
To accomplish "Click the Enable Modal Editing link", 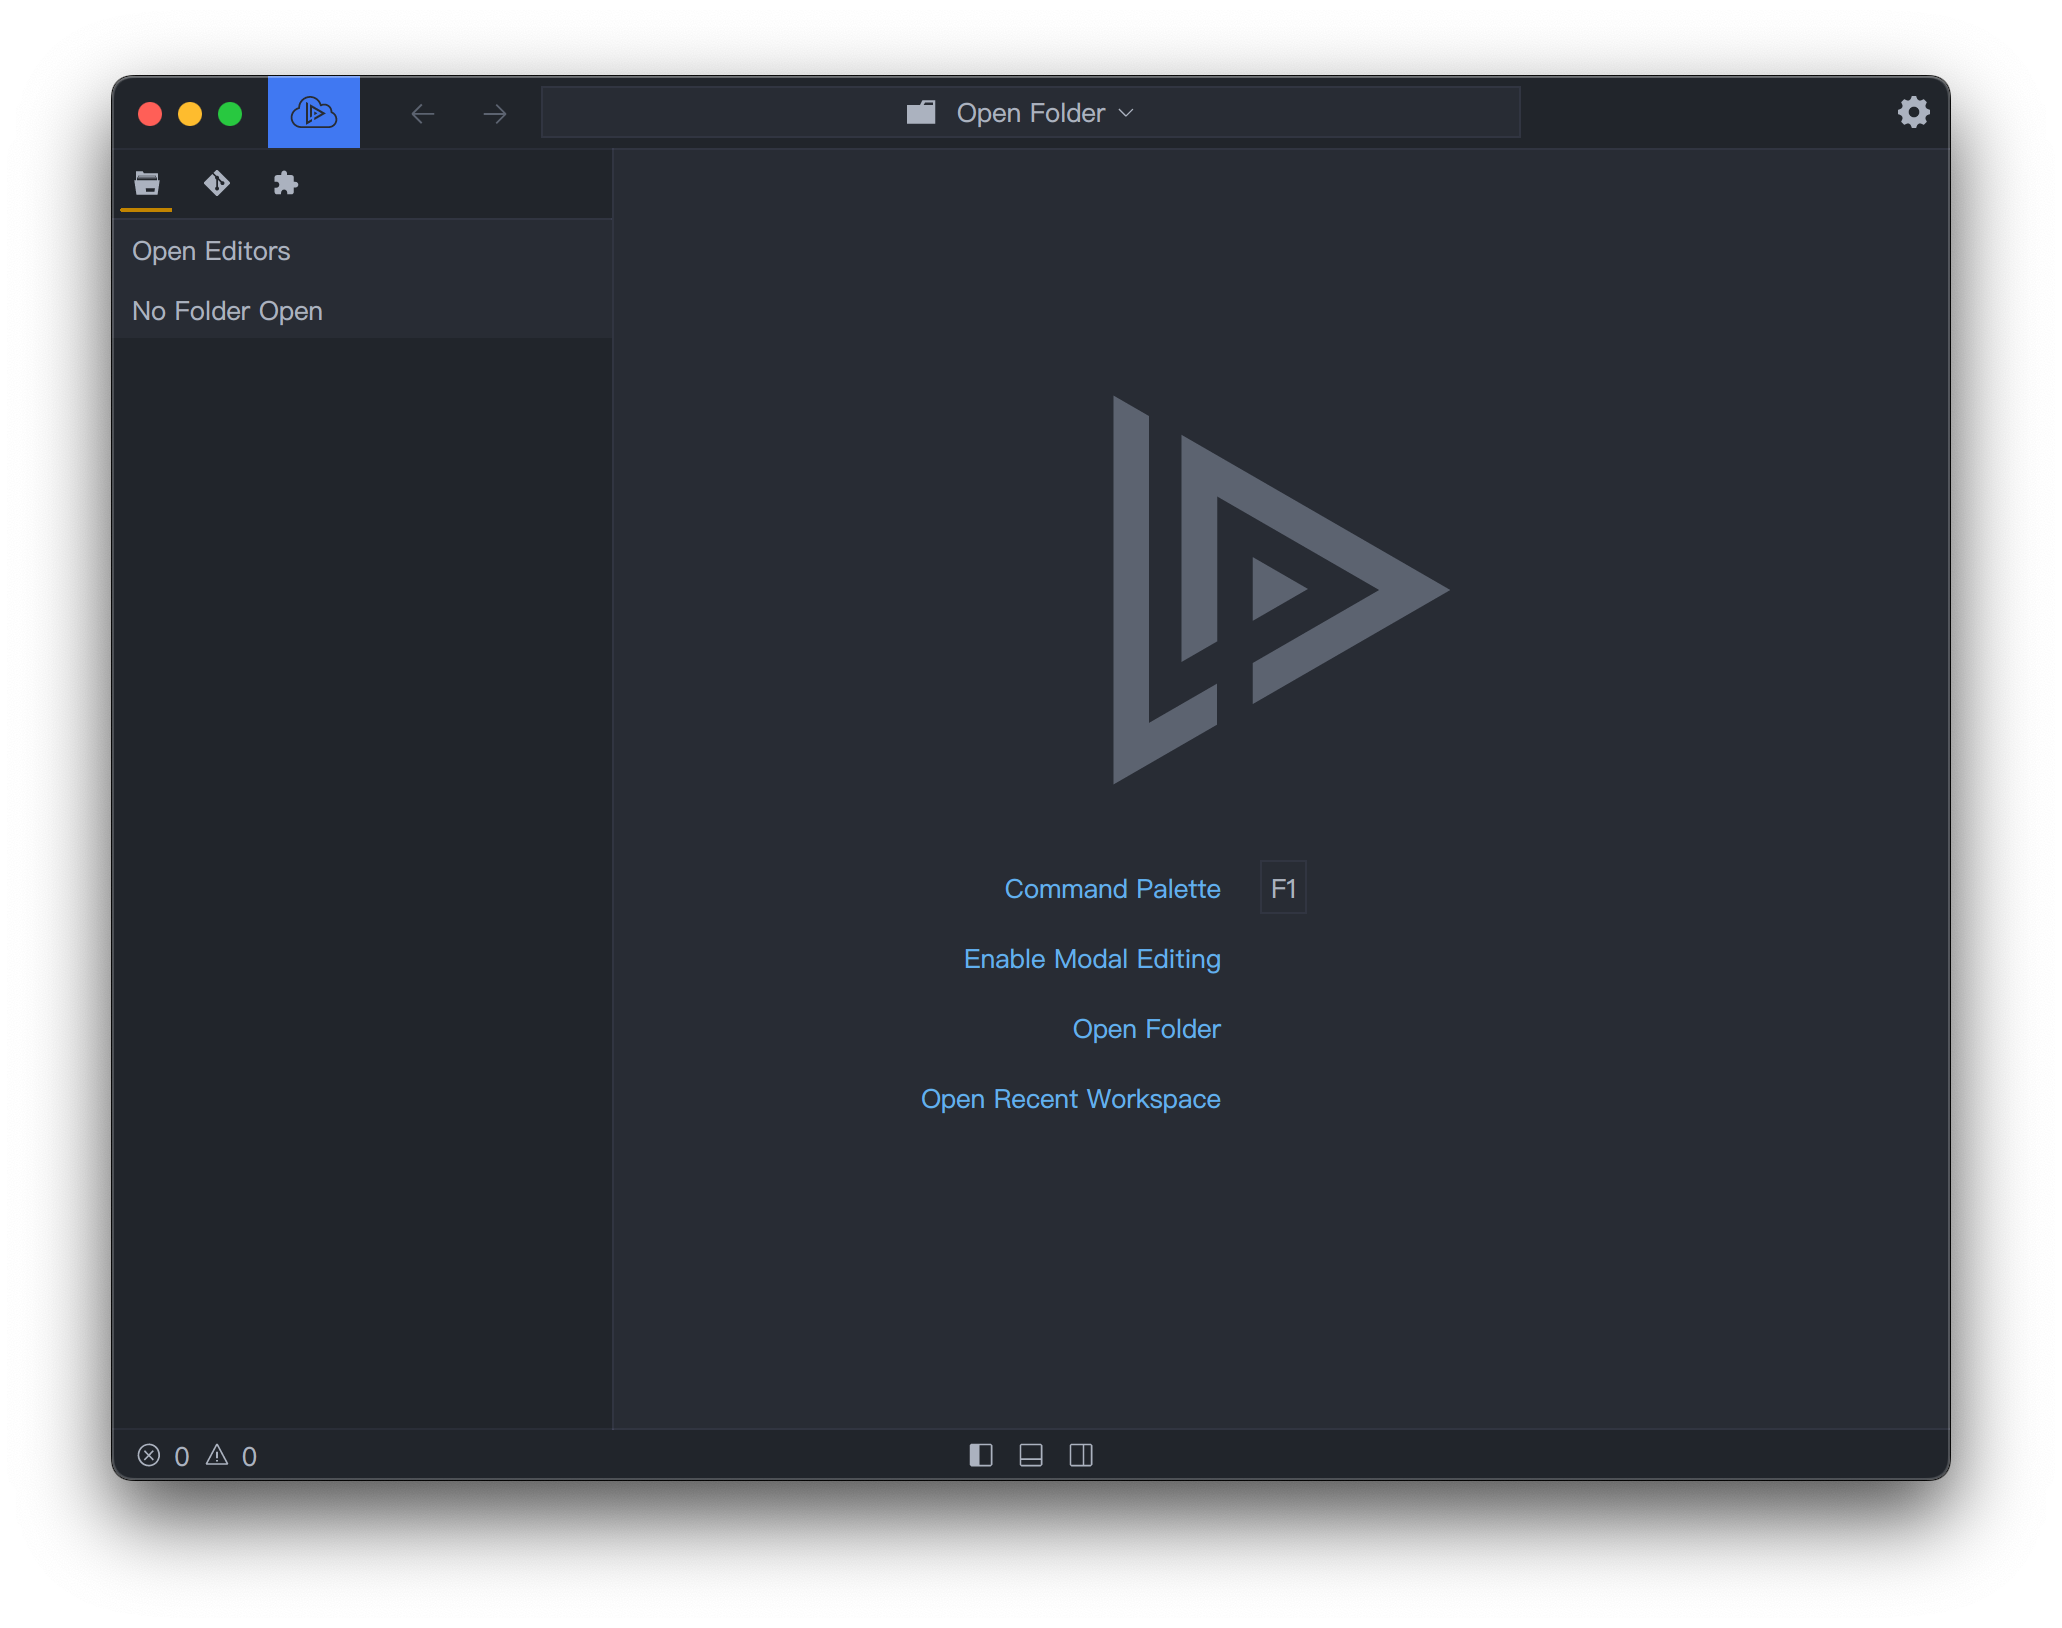I will [1091, 958].
